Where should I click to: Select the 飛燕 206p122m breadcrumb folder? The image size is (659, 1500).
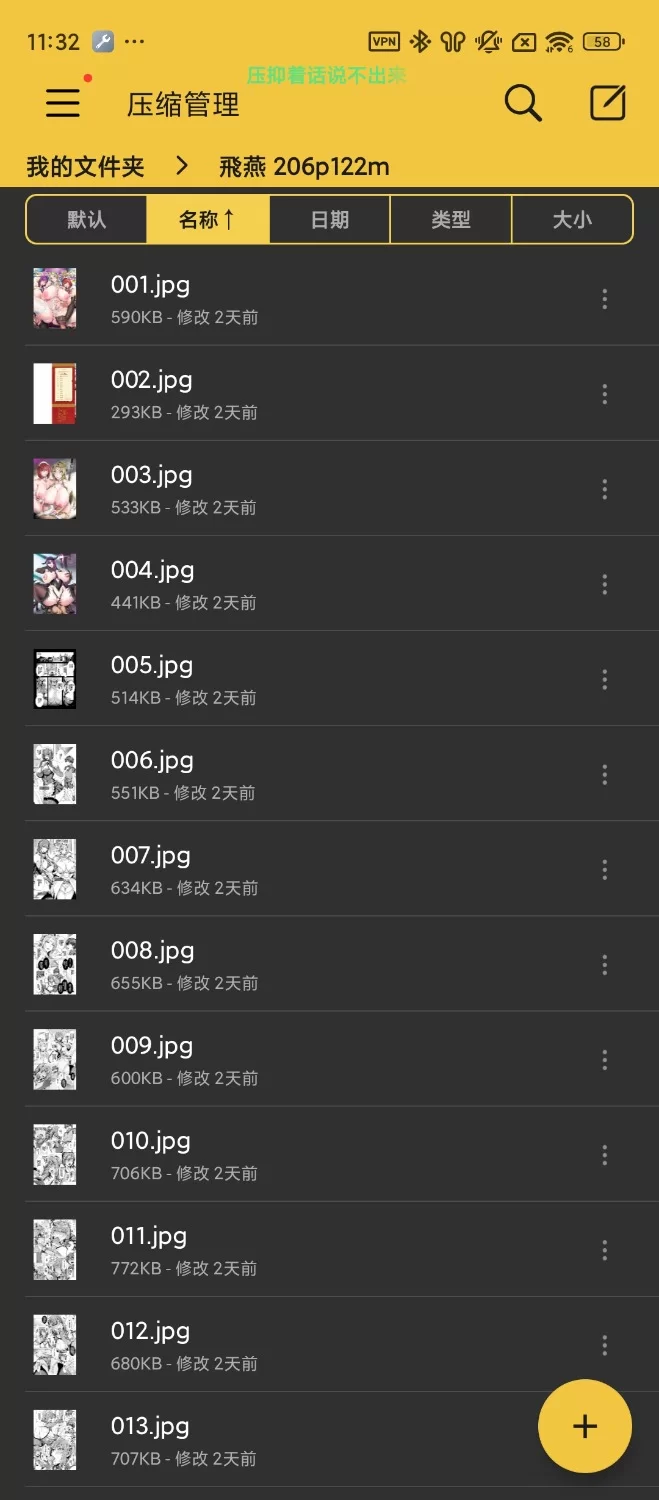[x=304, y=166]
